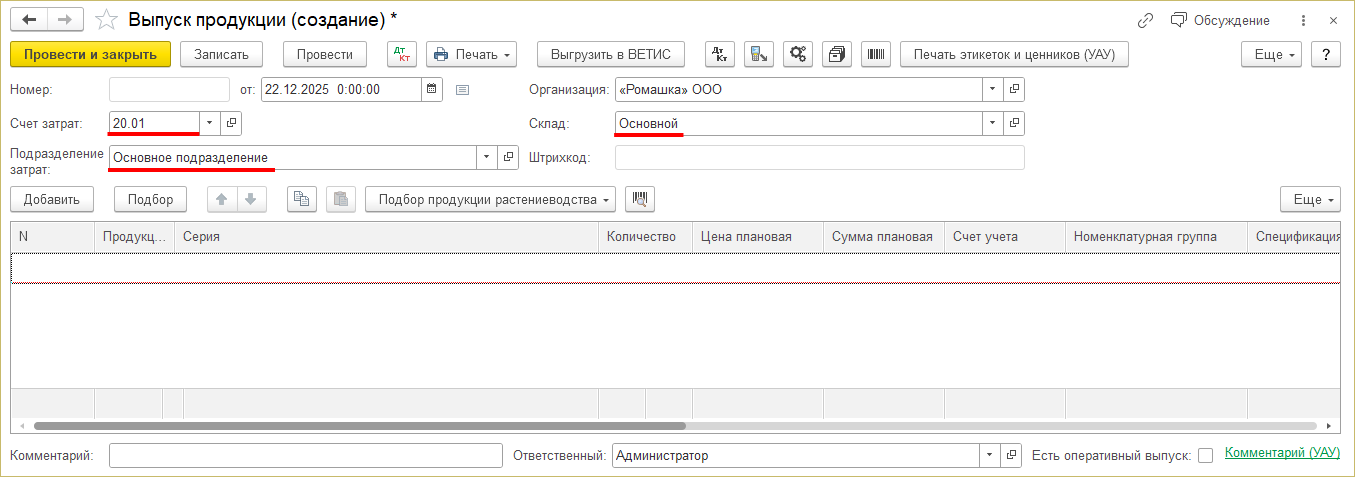The width and height of the screenshot is (1355, 477).
Task: Close the document with the X
Action: pos(1334,20)
